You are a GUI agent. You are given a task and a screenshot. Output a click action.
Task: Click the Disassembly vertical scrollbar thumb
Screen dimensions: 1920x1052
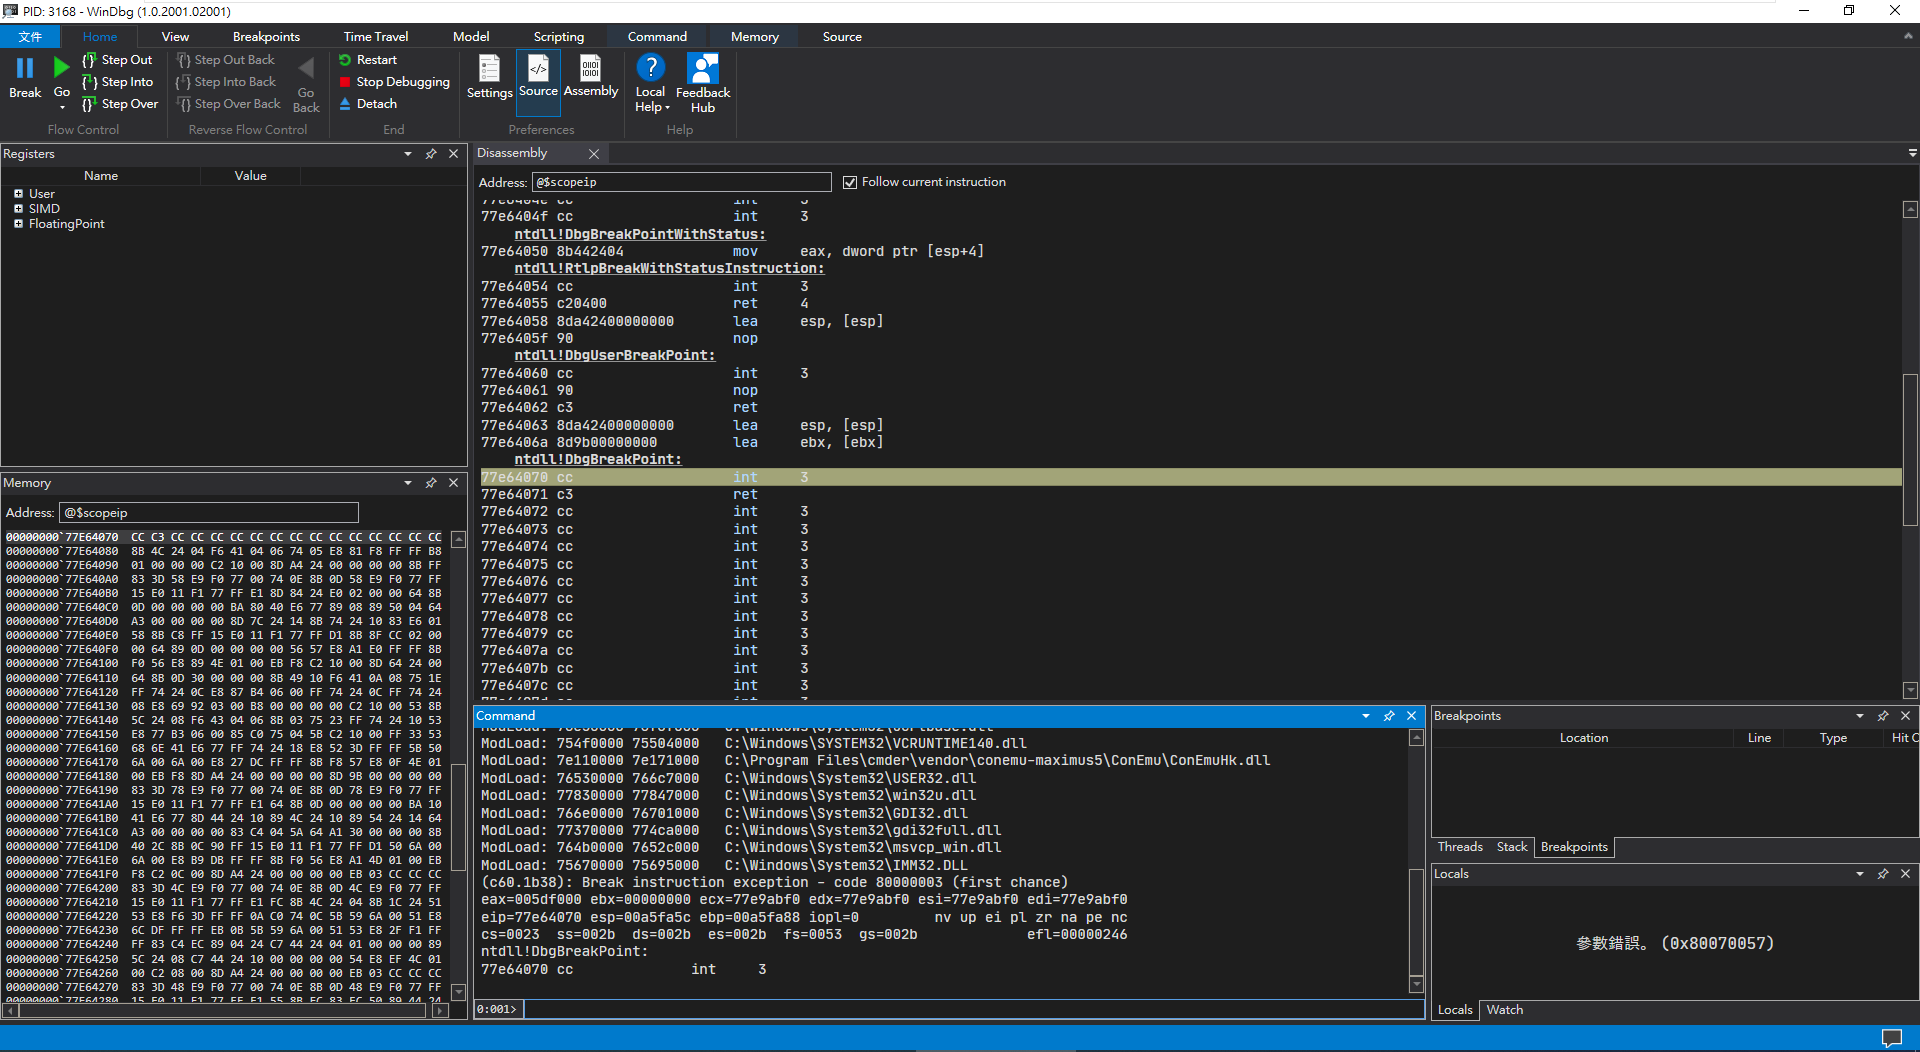pyautogui.click(x=1910, y=449)
